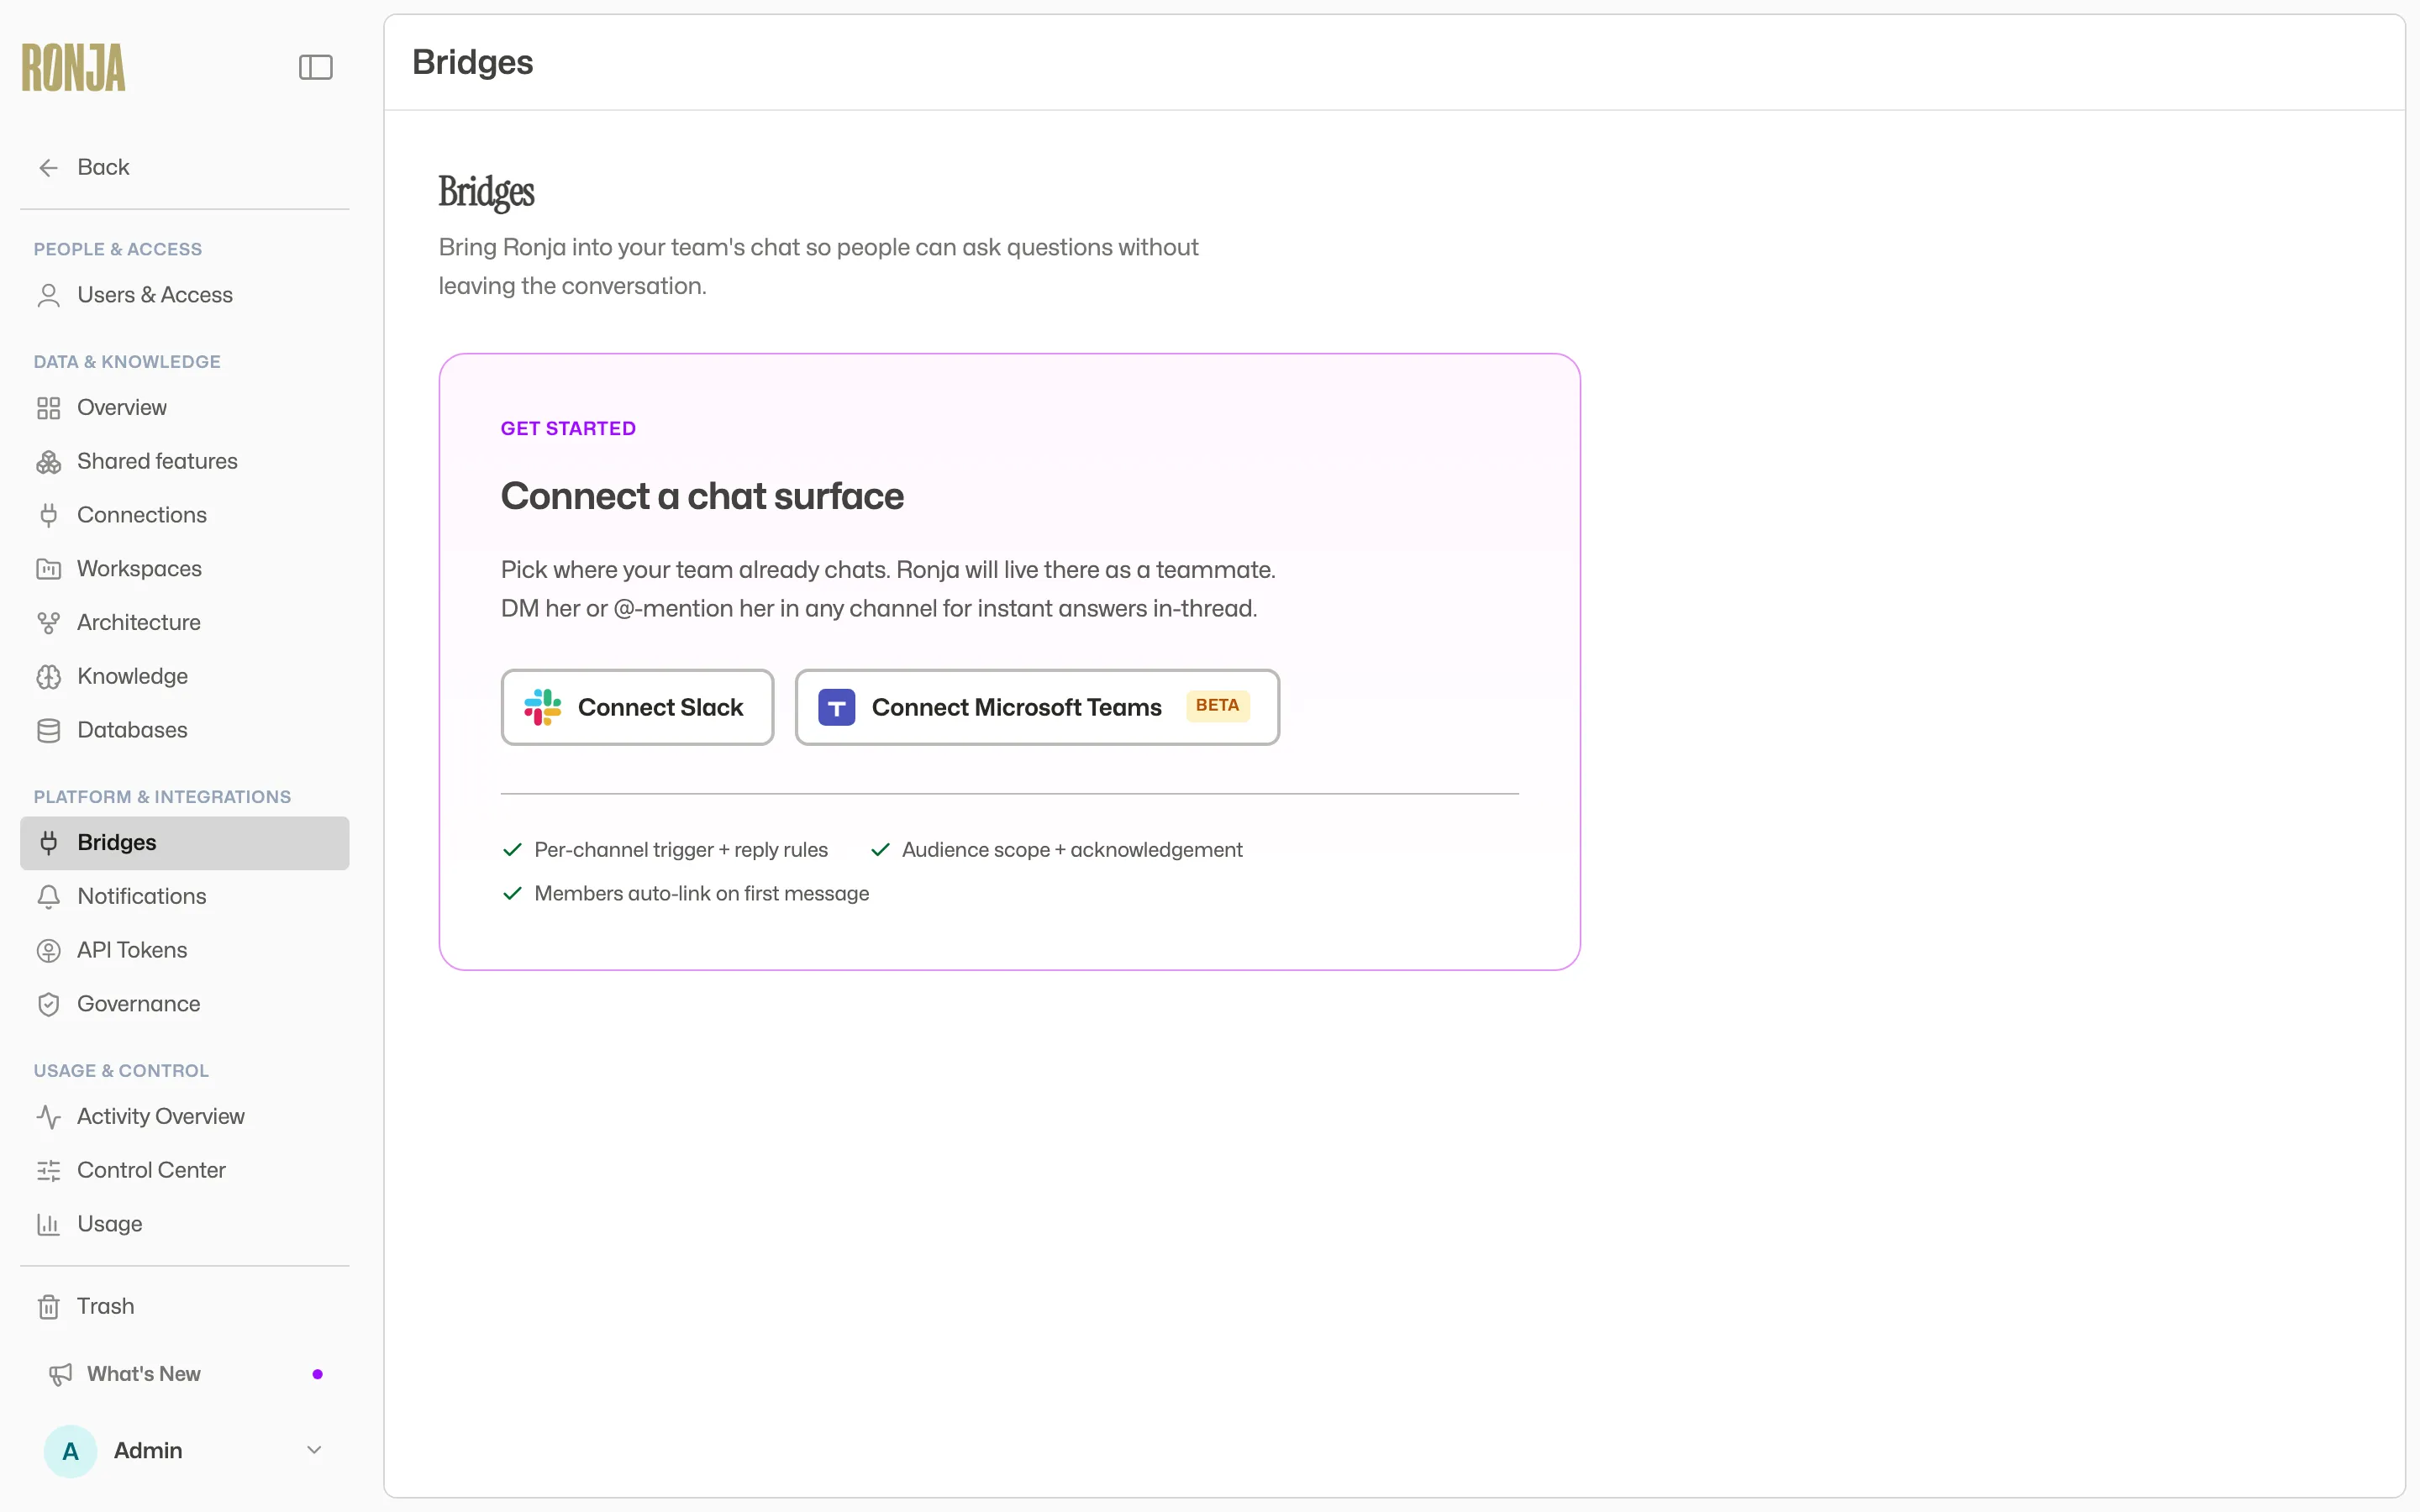Click the Users & Access person icon

(48, 295)
